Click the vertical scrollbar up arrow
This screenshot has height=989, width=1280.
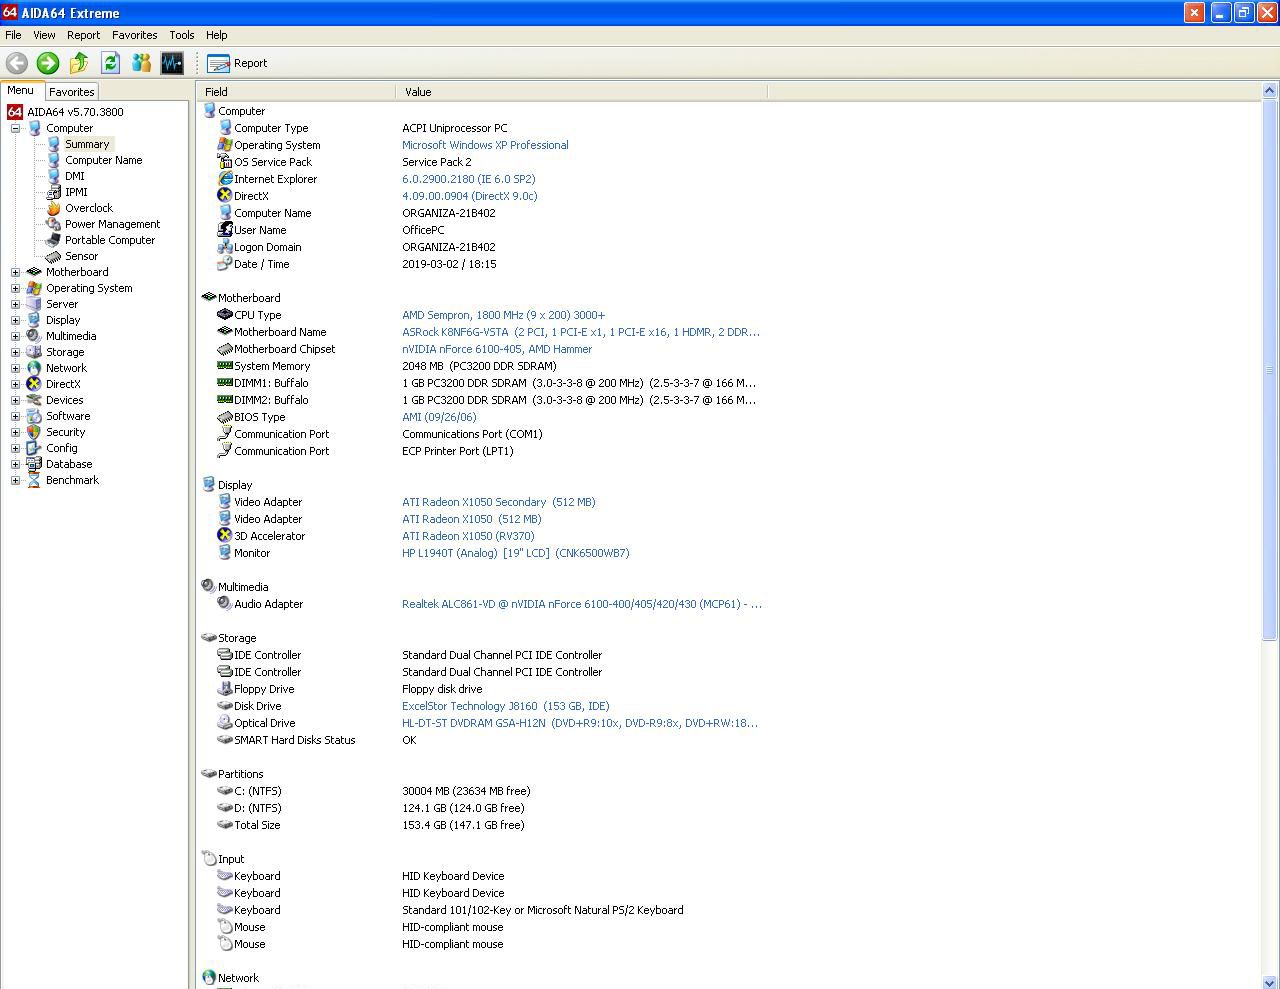1270,91
